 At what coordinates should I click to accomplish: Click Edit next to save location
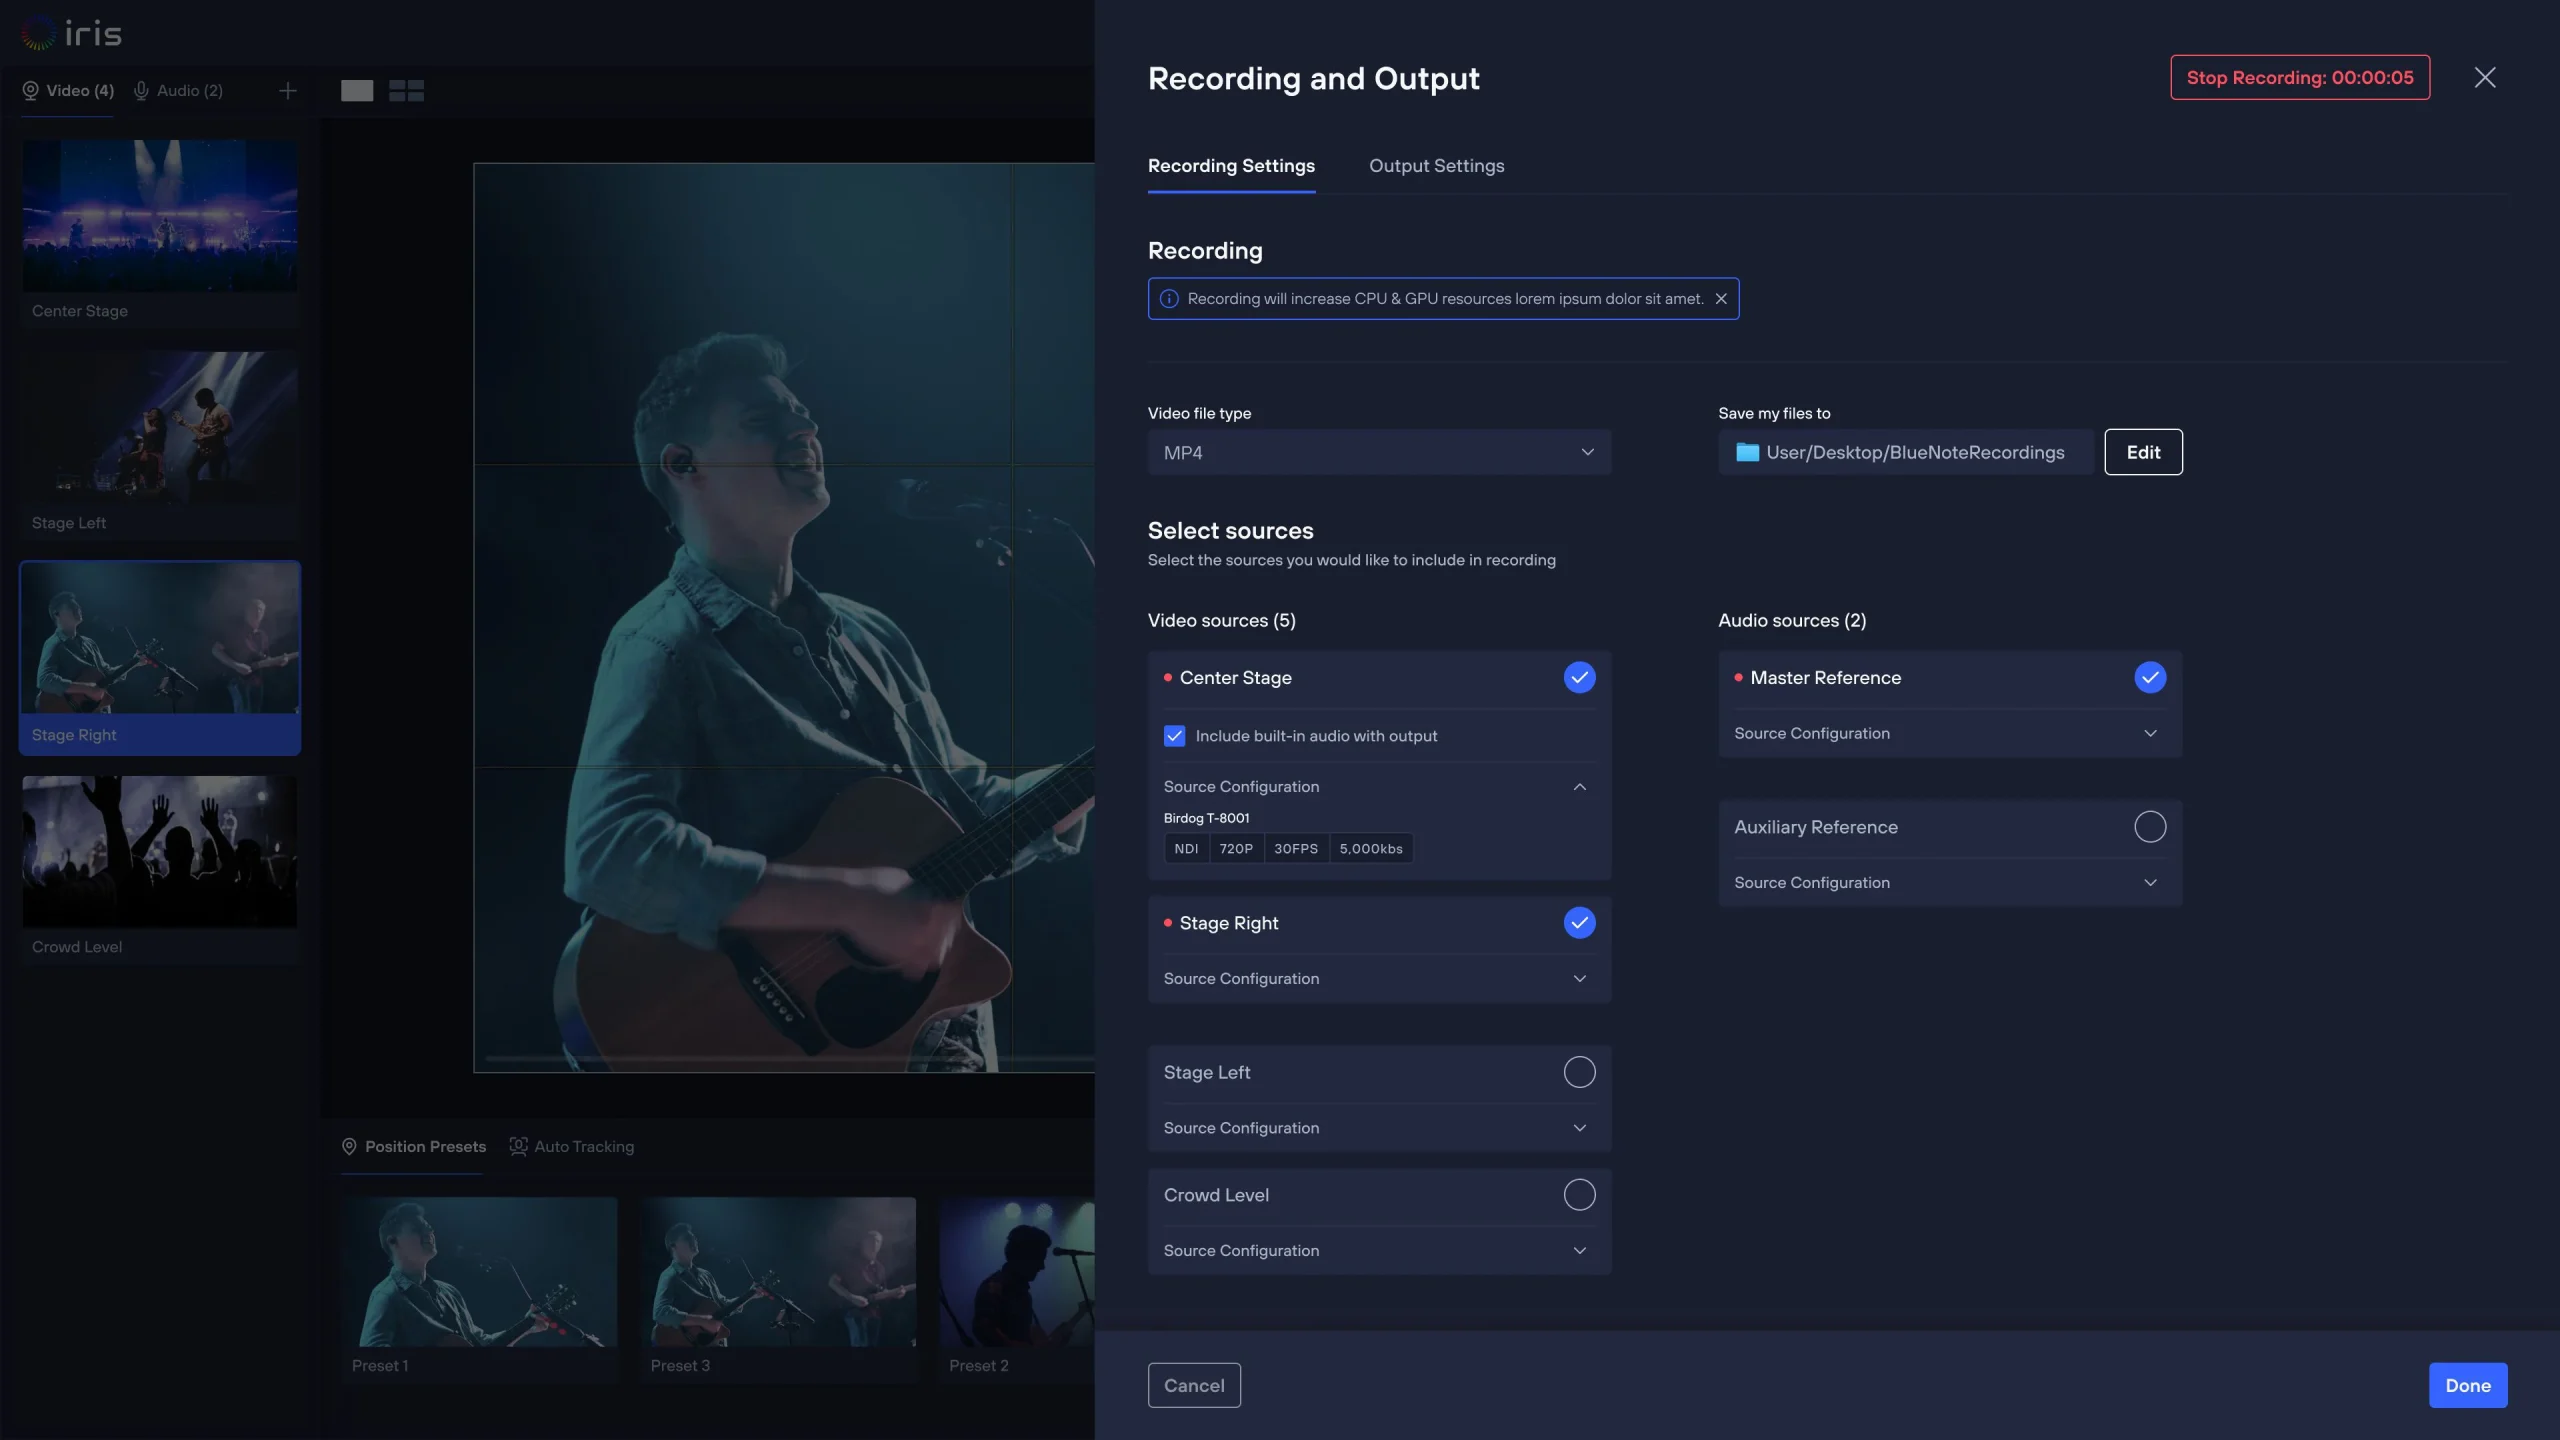[2142, 452]
